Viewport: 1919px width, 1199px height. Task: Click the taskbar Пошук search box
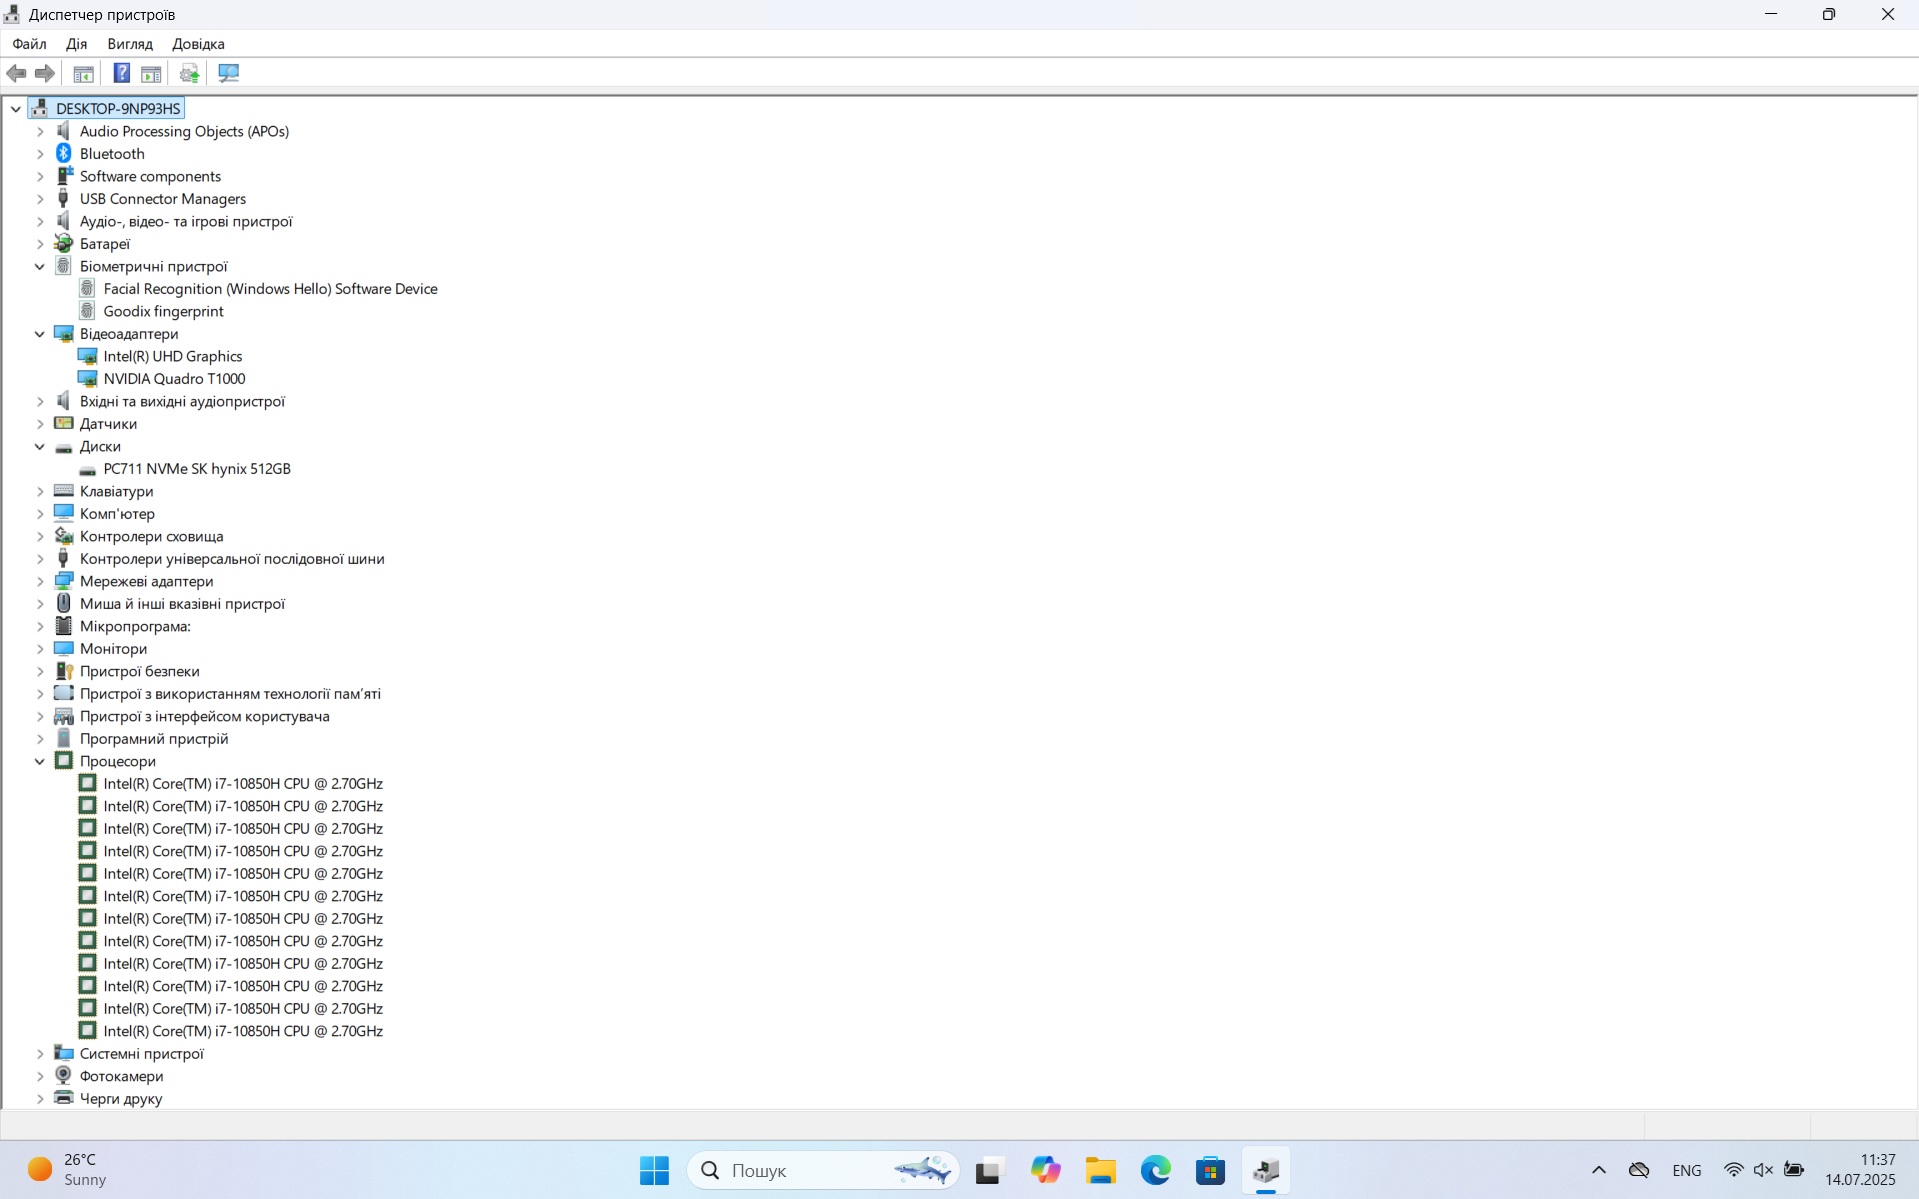point(822,1170)
